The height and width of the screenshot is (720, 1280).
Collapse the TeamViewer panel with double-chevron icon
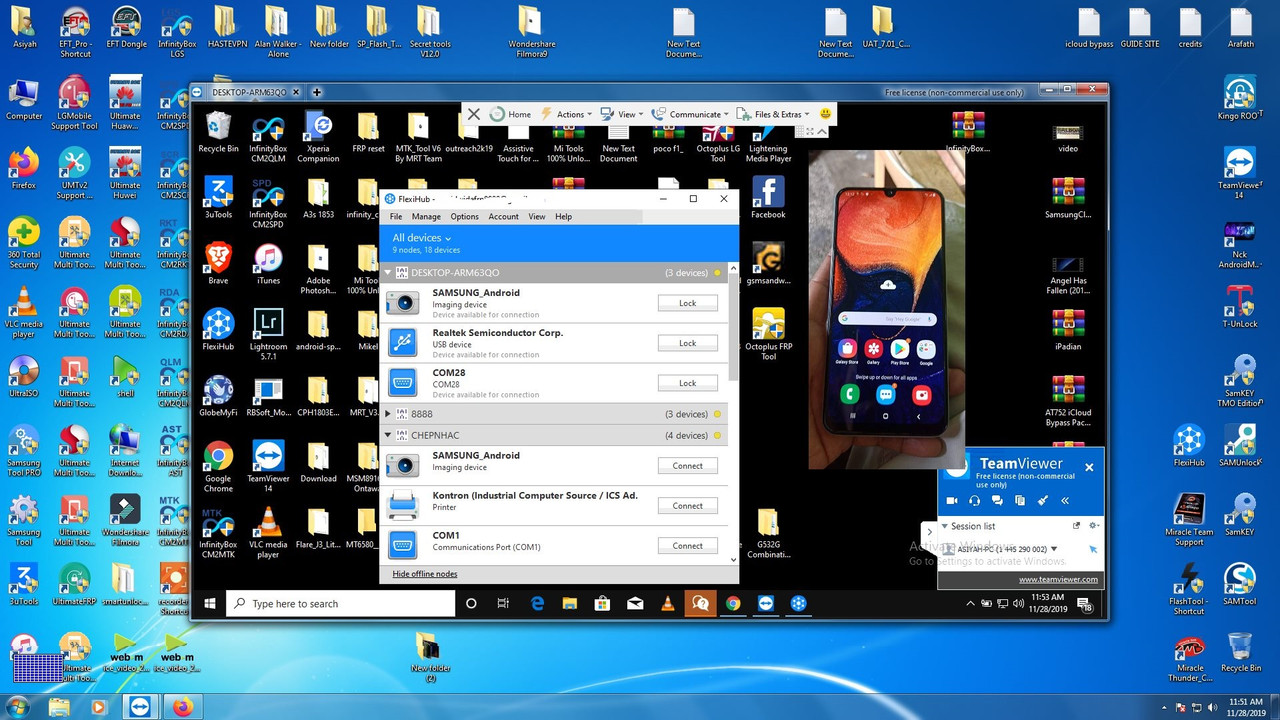pyautogui.click(x=1065, y=500)
